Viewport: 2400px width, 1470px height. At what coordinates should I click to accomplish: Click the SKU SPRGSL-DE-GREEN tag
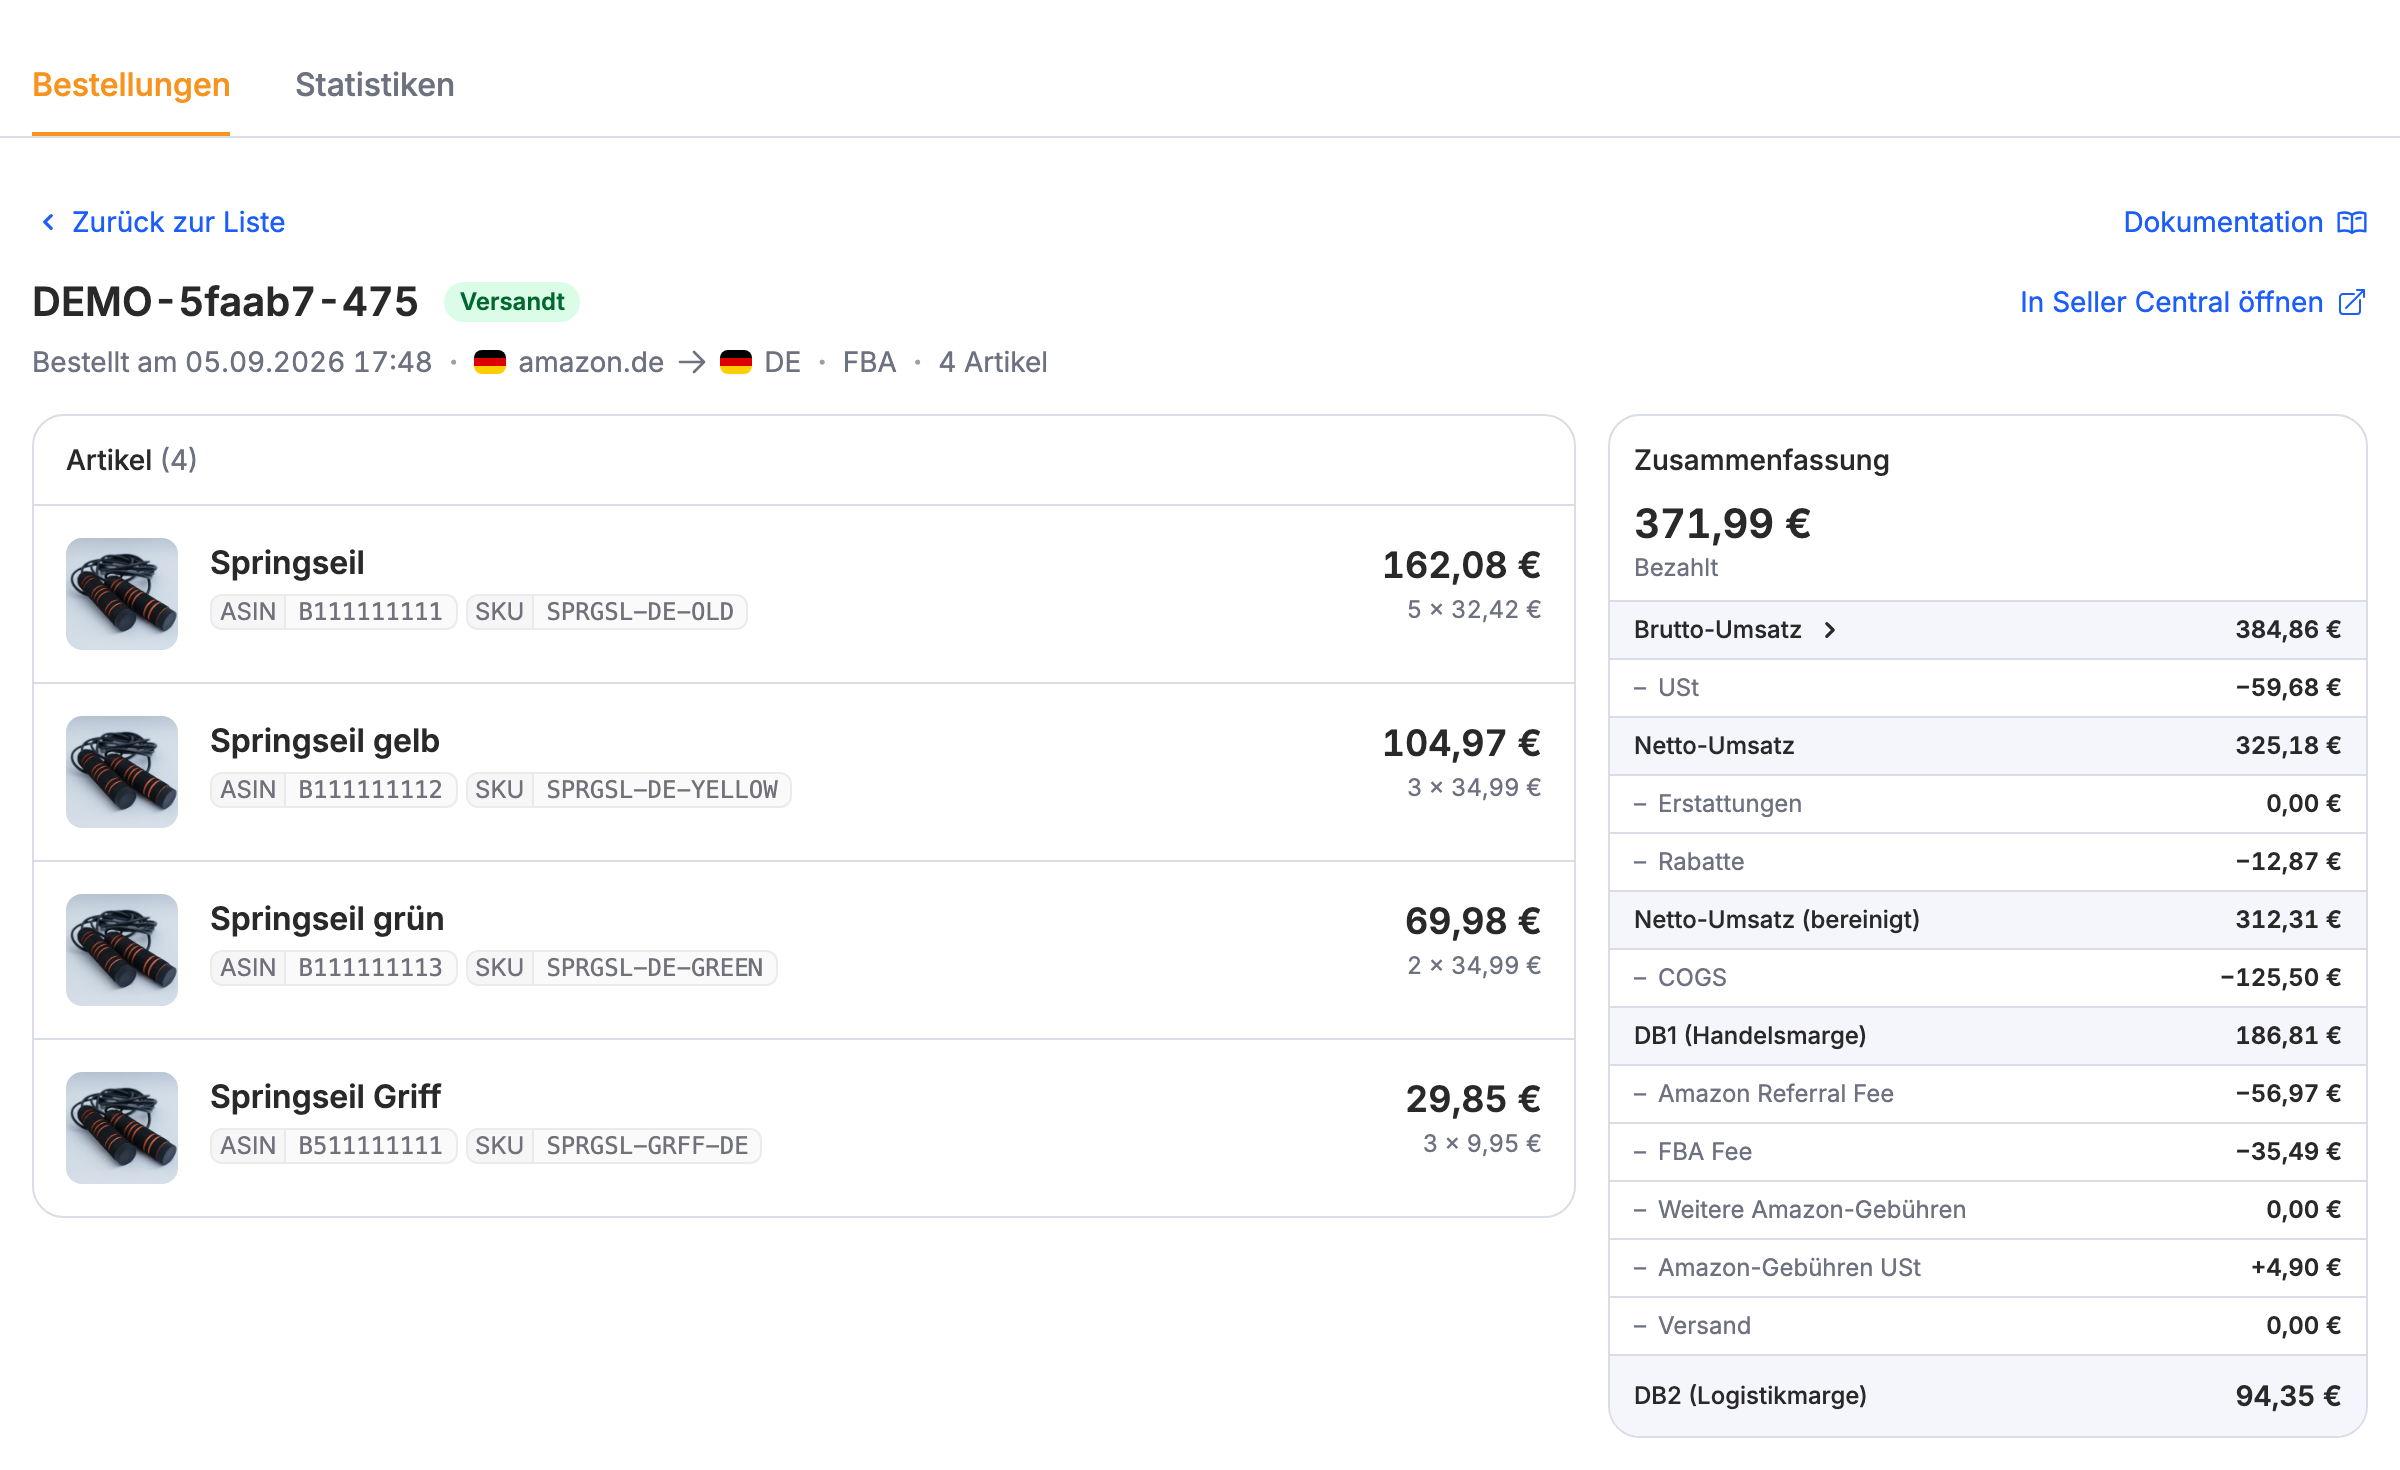tap(622, 968)
